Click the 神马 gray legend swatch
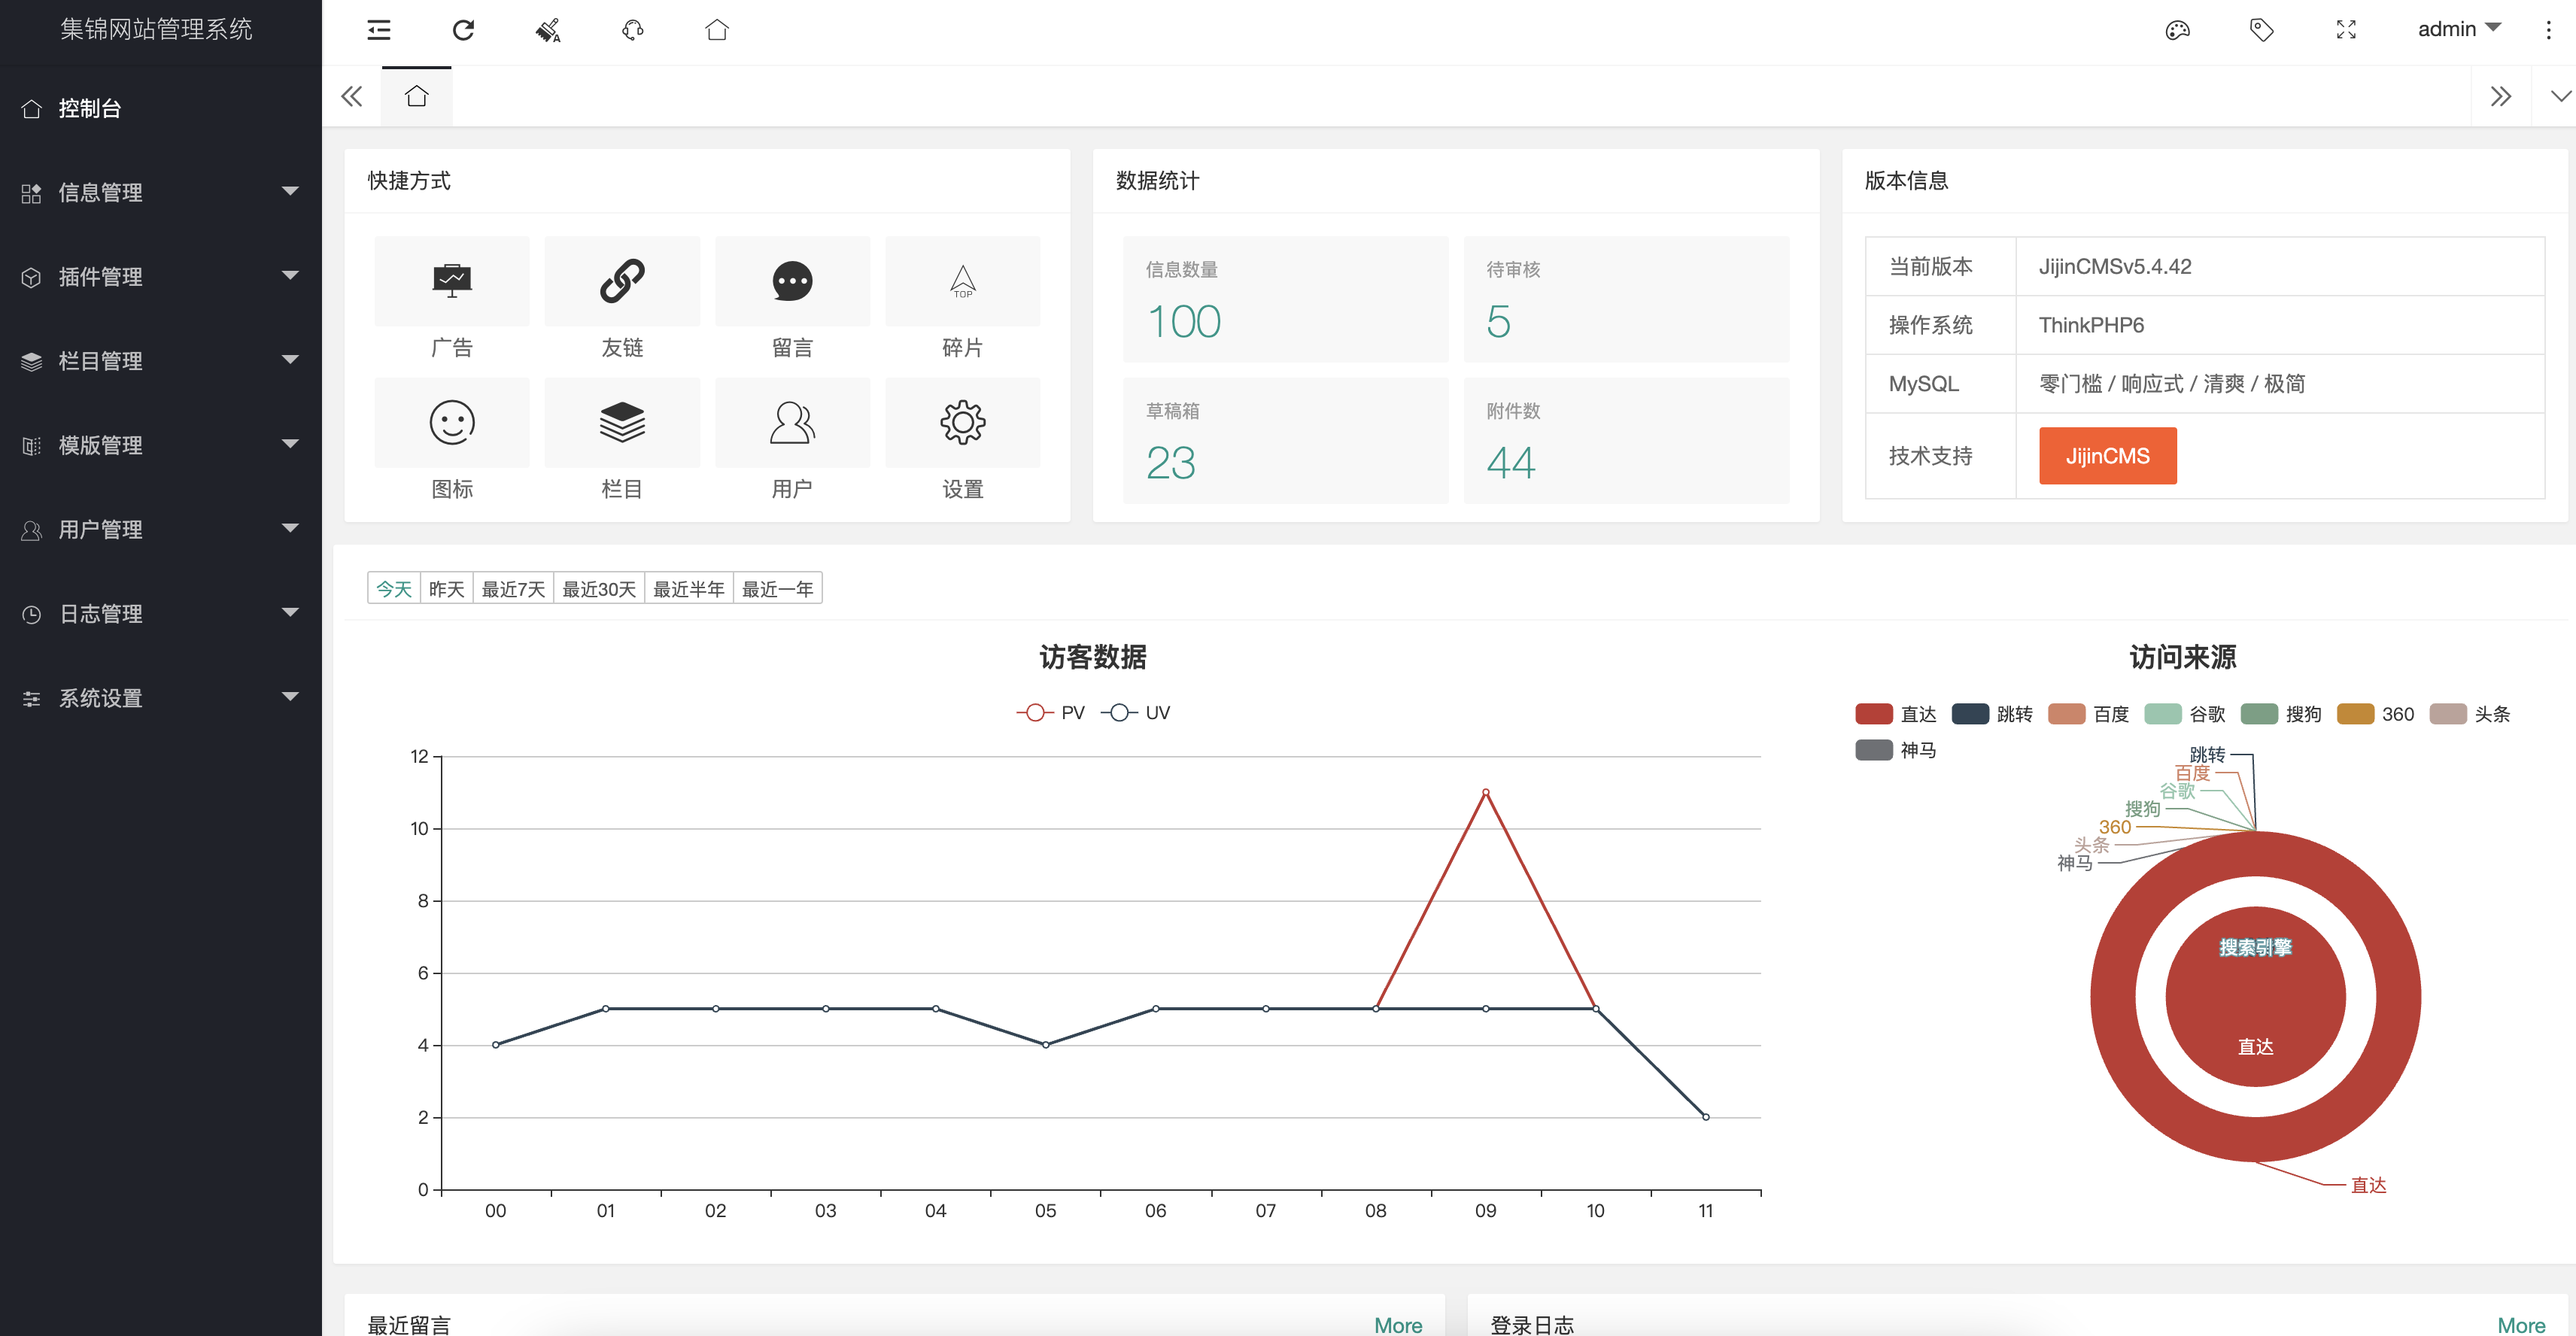The width and height of the screenshot is (2576, 1336). coord(1873,750)
